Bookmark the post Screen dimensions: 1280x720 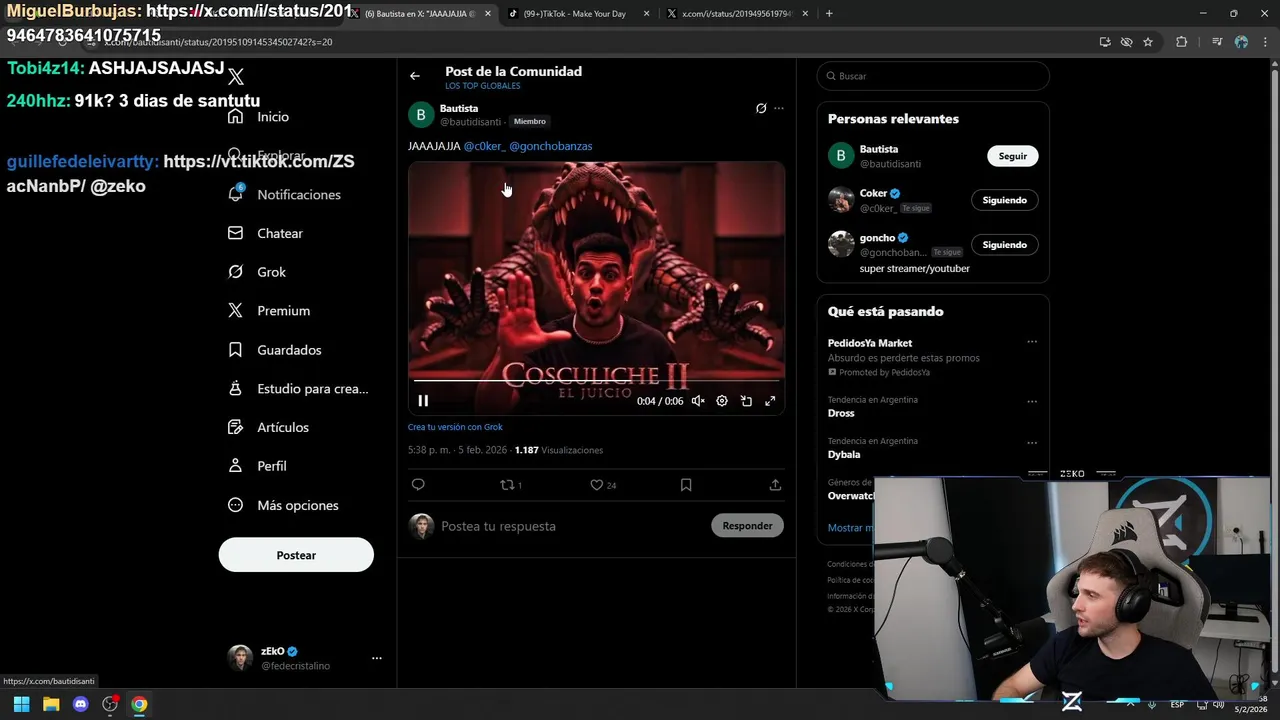click(686, 485)
